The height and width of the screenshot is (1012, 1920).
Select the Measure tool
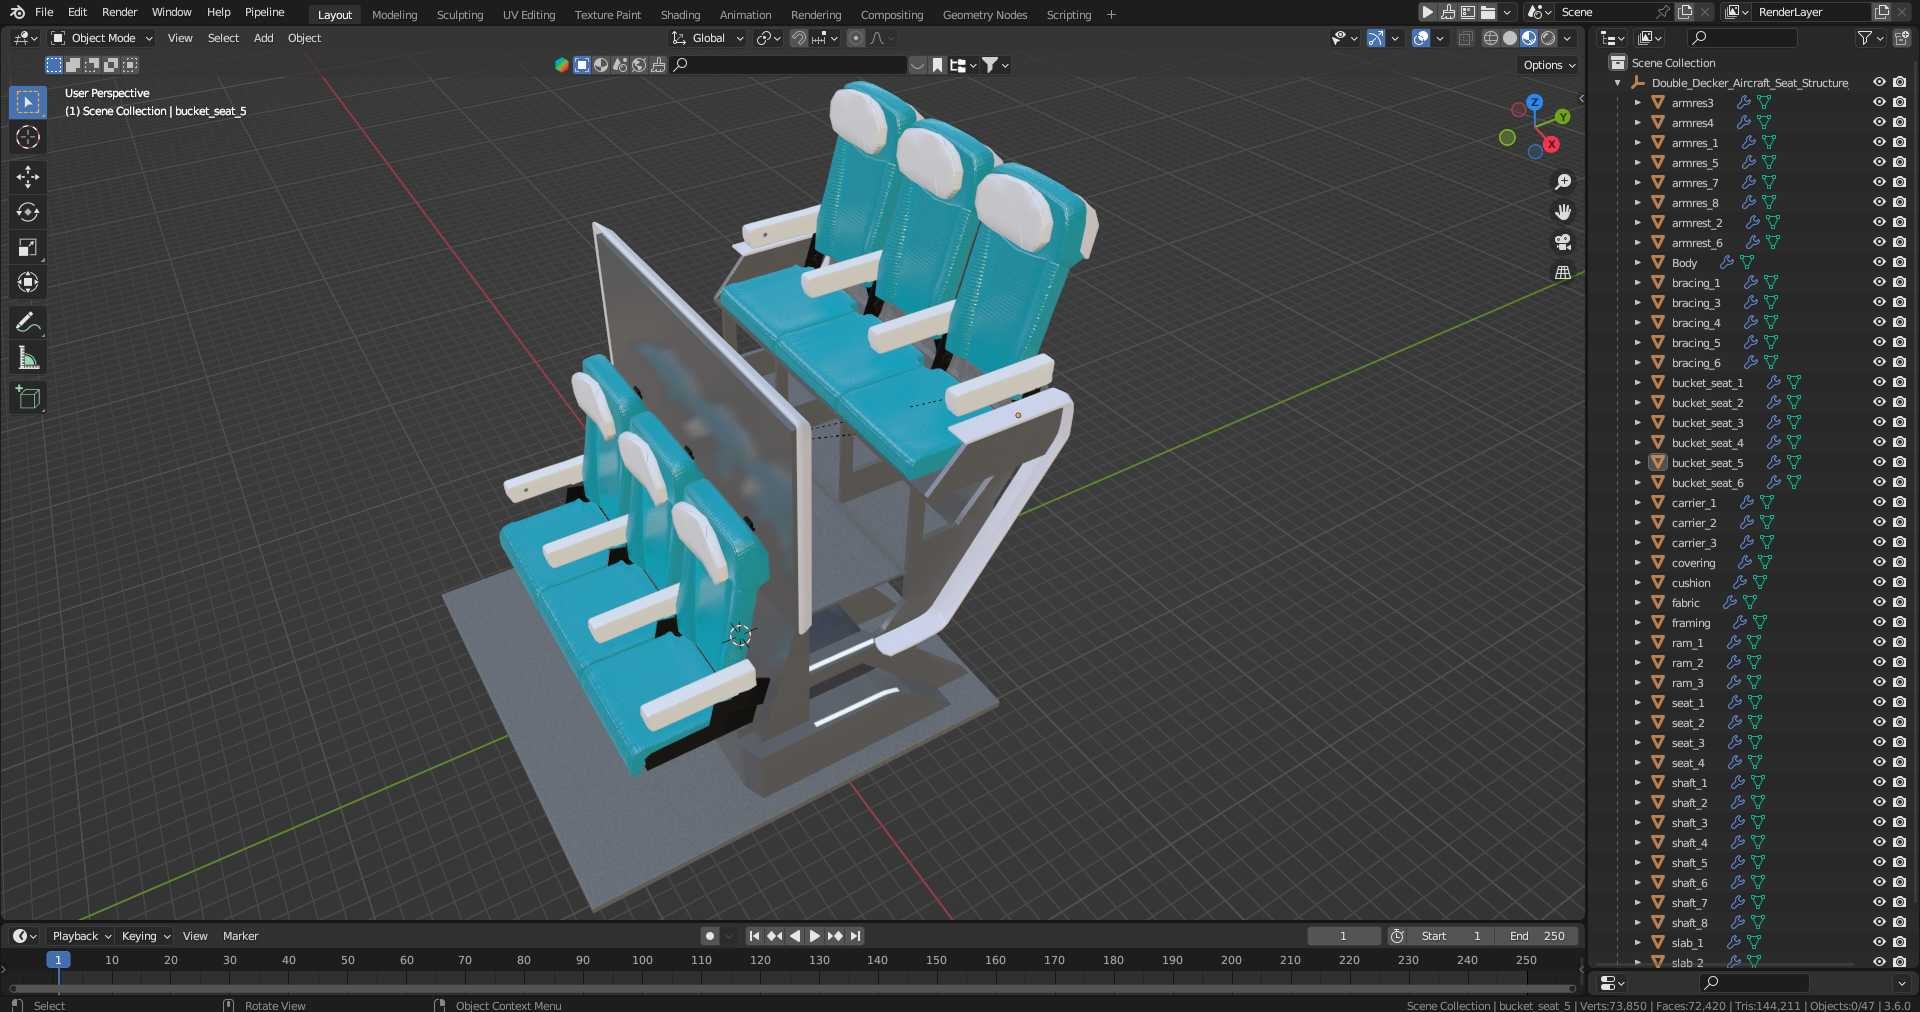[28, 358]
